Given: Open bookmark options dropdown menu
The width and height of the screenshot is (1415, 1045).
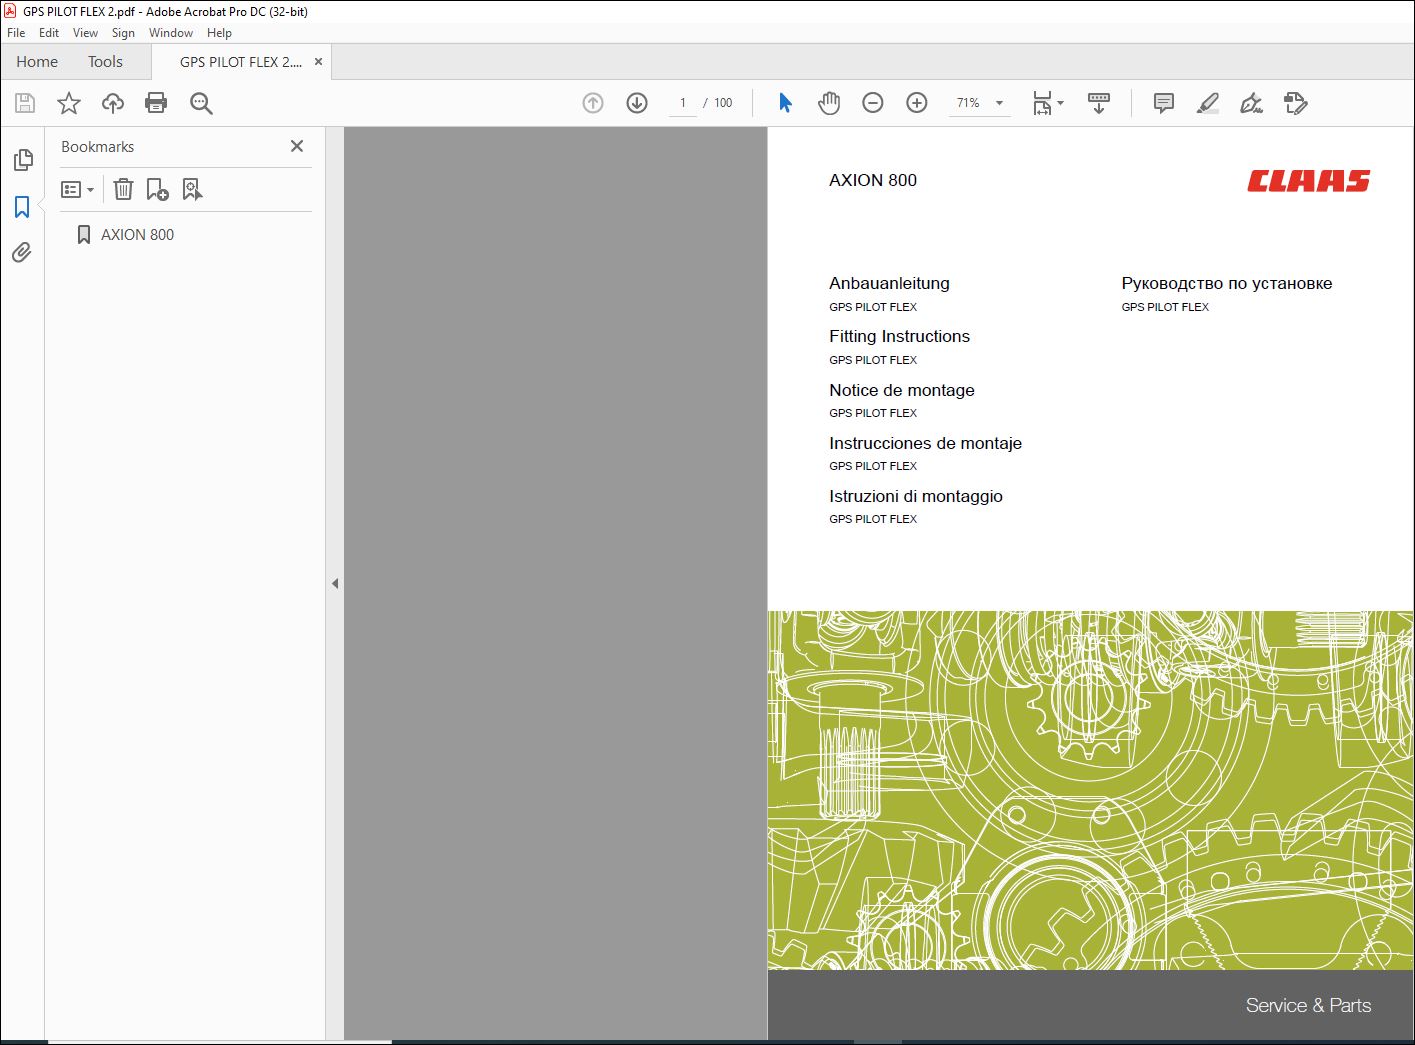Looking at the screenshot, I should pos(77,189).
